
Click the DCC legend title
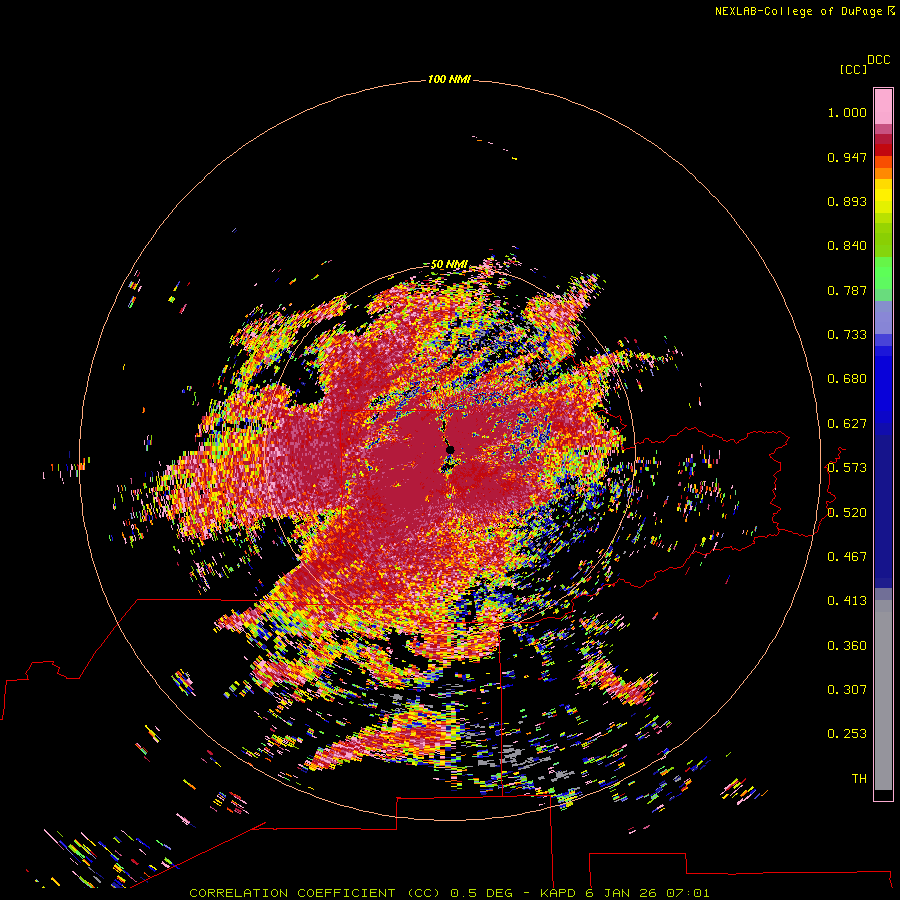pyautogui.click(x=878, y=60)
